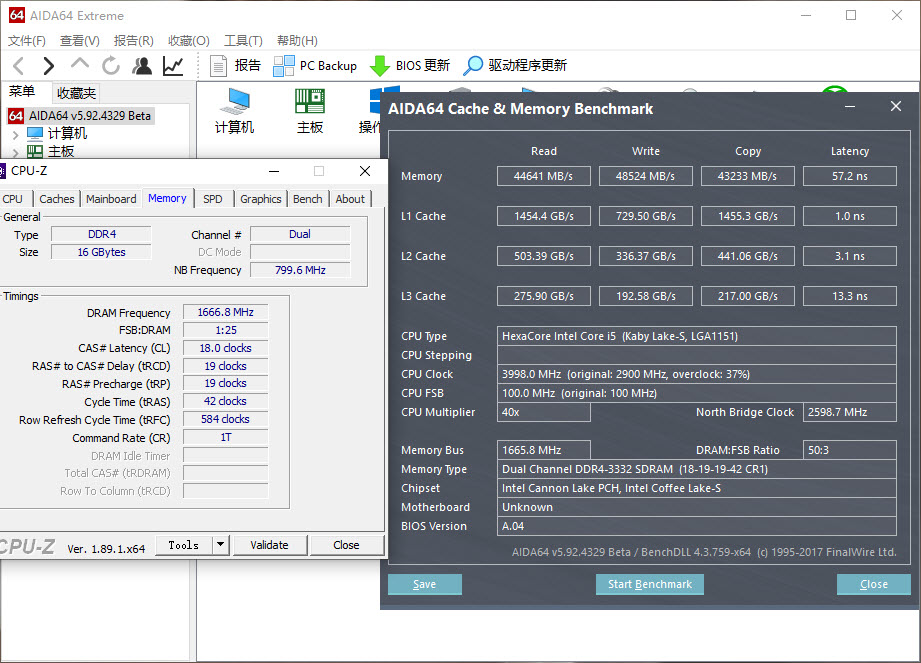Screen dimensions: 921x663
Task: Click the forward navigation arrow
Action: pyautogui.click(x=48, y=66)
